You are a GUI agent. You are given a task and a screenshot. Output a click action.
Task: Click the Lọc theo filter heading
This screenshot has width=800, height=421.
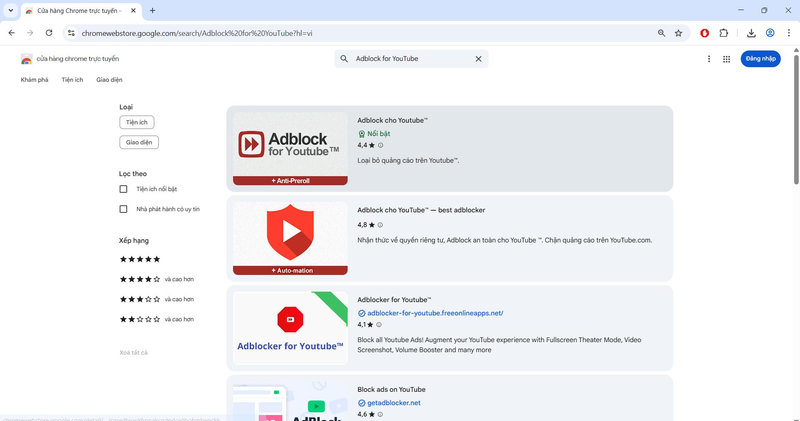(x=133, y=174)
